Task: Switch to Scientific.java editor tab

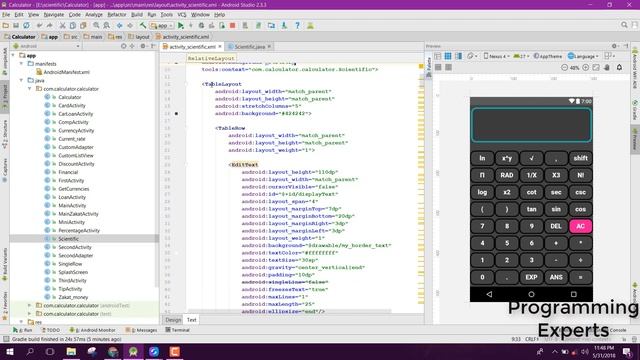Action: tap(249, 47)
